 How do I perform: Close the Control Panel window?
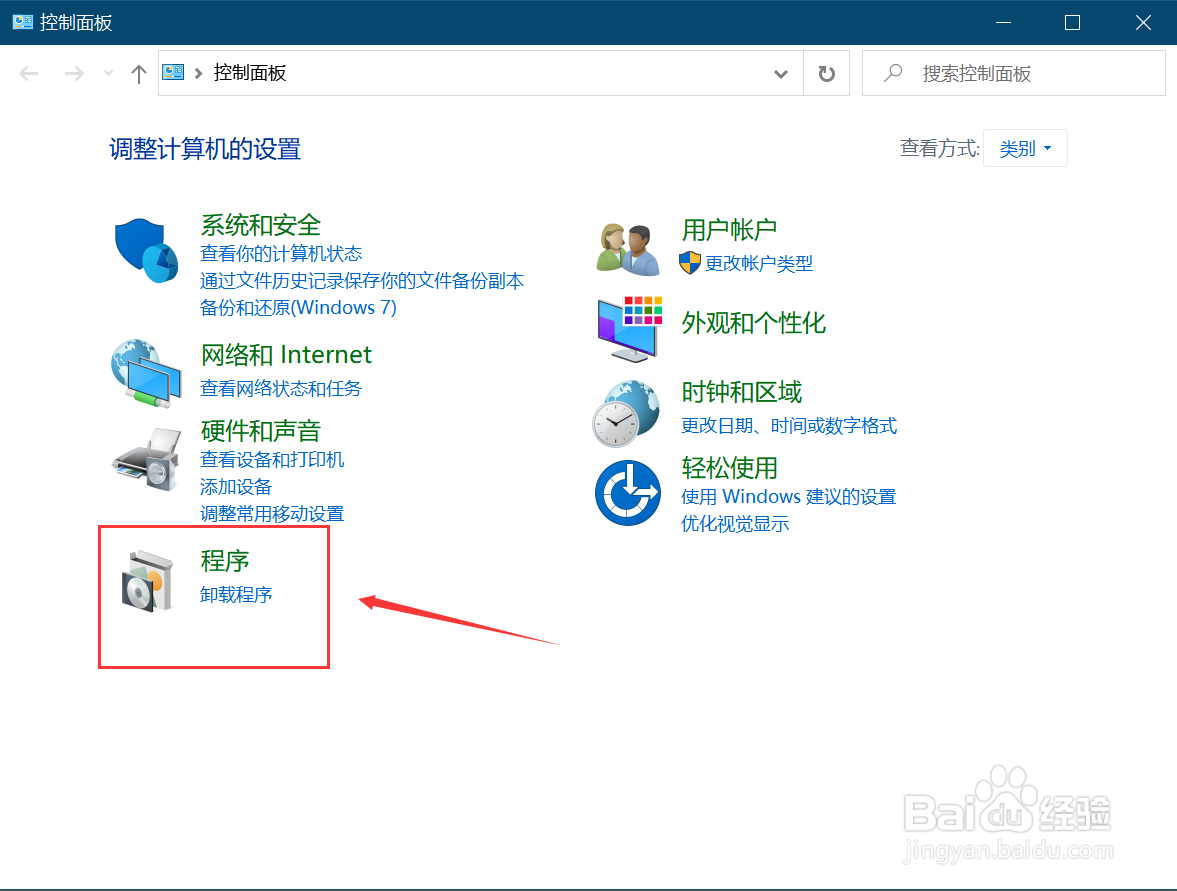tap(1142, 23)
